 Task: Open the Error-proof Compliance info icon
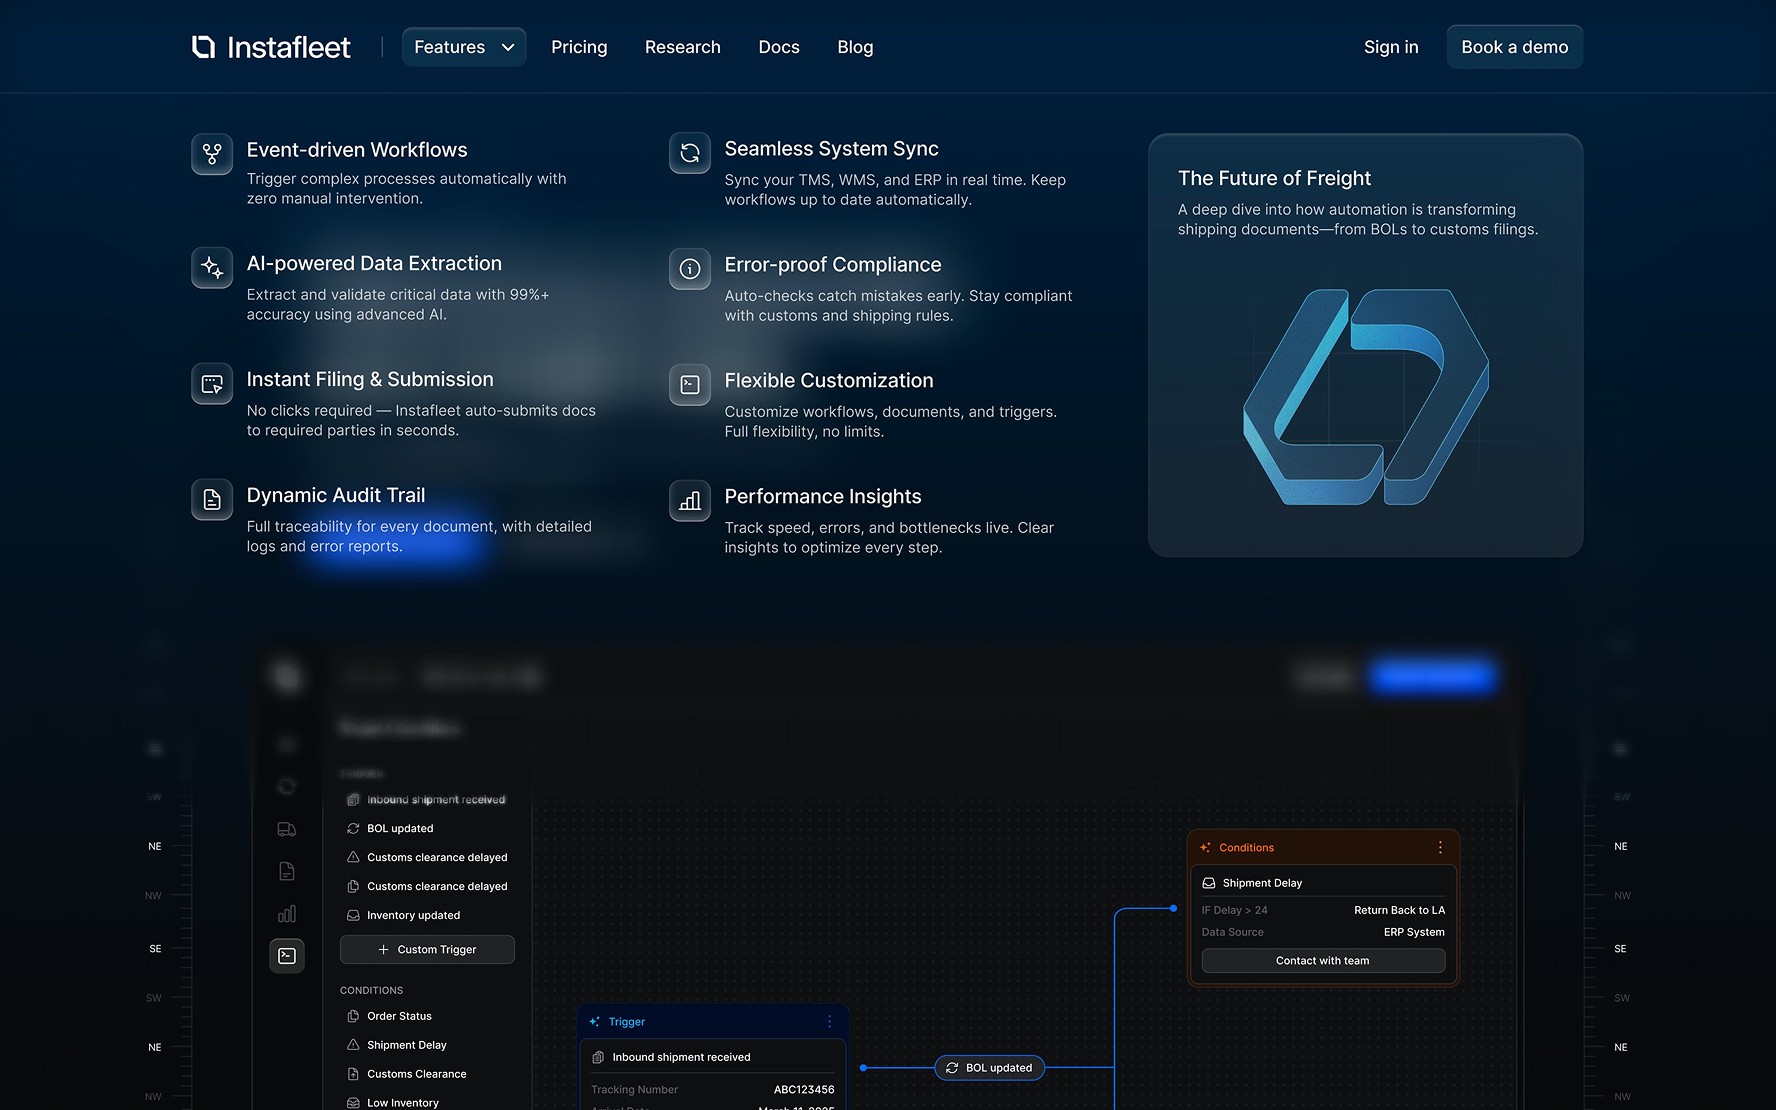[690, 269]
